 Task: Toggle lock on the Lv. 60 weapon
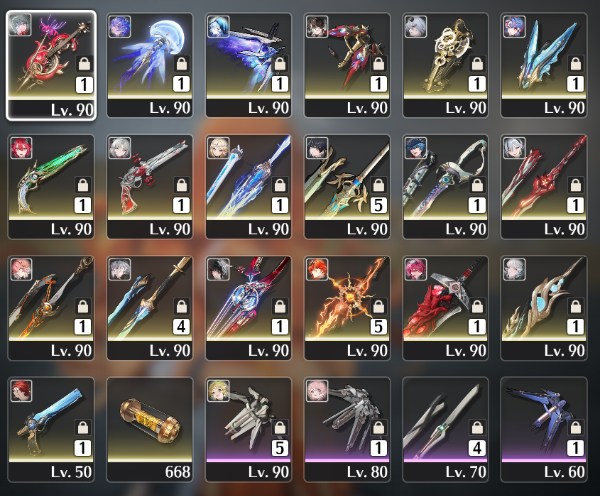[x=576, y=428]
